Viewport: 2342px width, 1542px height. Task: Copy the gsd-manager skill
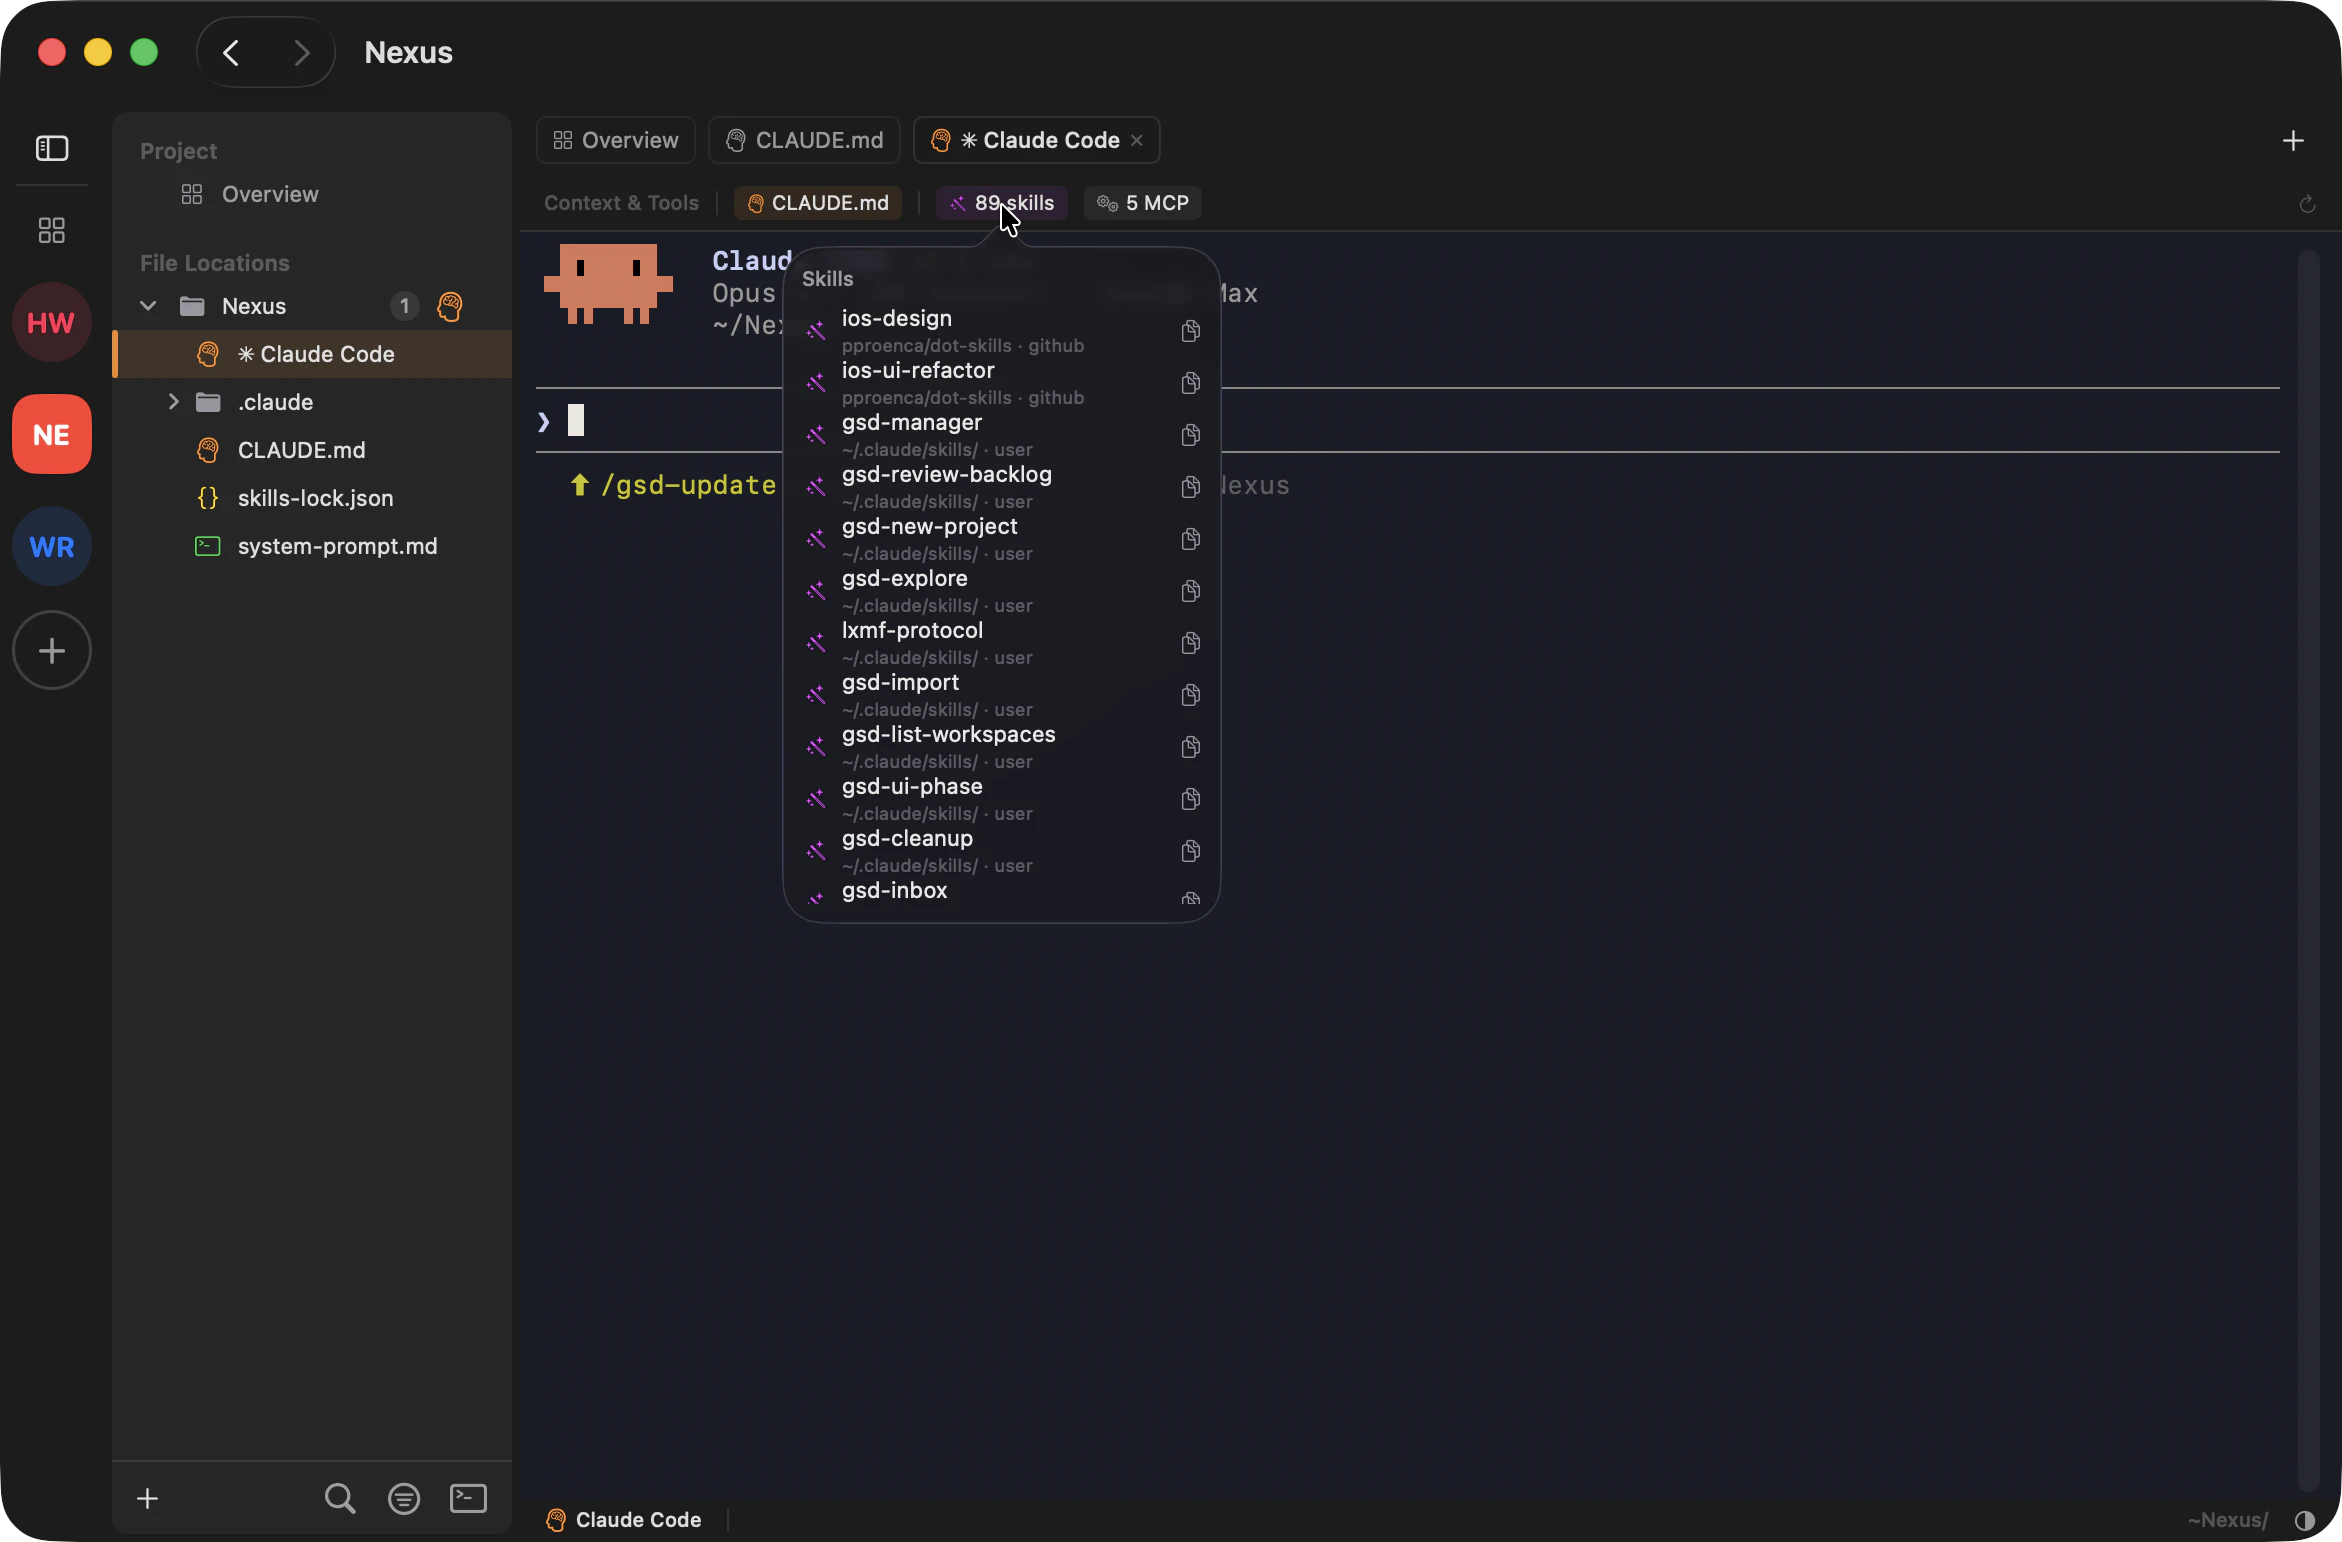[x=1190, y=435]
